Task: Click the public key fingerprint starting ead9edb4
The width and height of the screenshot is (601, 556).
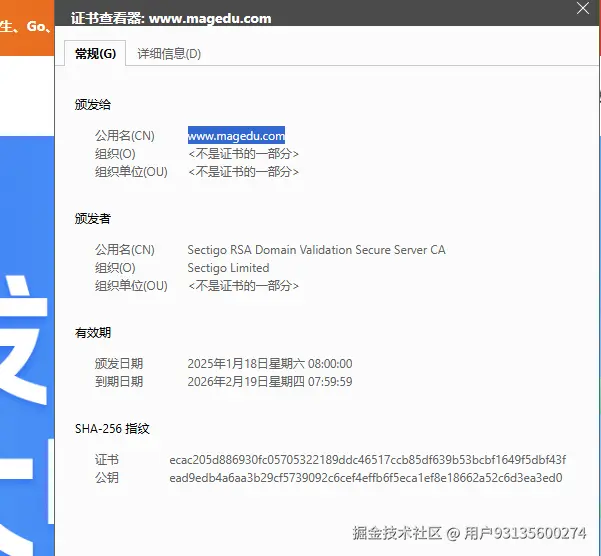Action: click(x=366, y=478)
